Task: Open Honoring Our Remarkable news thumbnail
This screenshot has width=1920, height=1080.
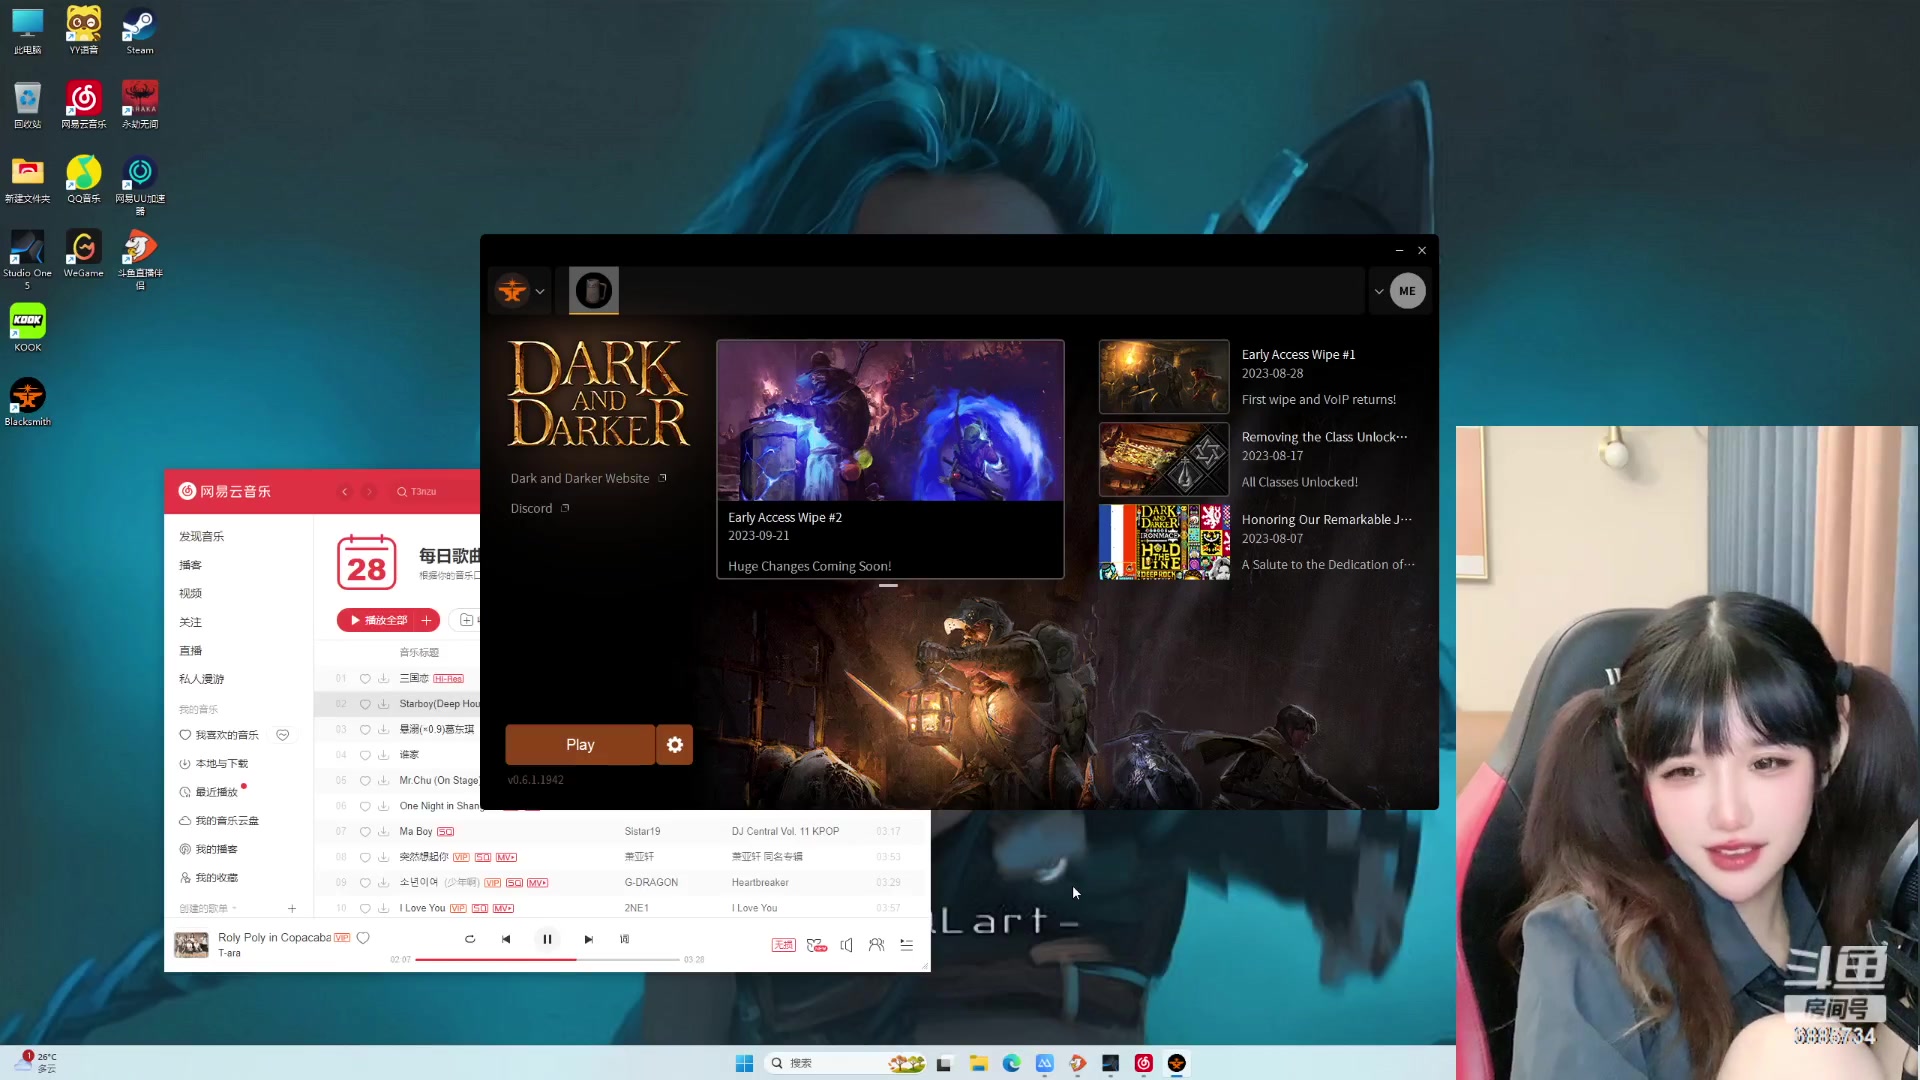Action: coord(1164,542)
